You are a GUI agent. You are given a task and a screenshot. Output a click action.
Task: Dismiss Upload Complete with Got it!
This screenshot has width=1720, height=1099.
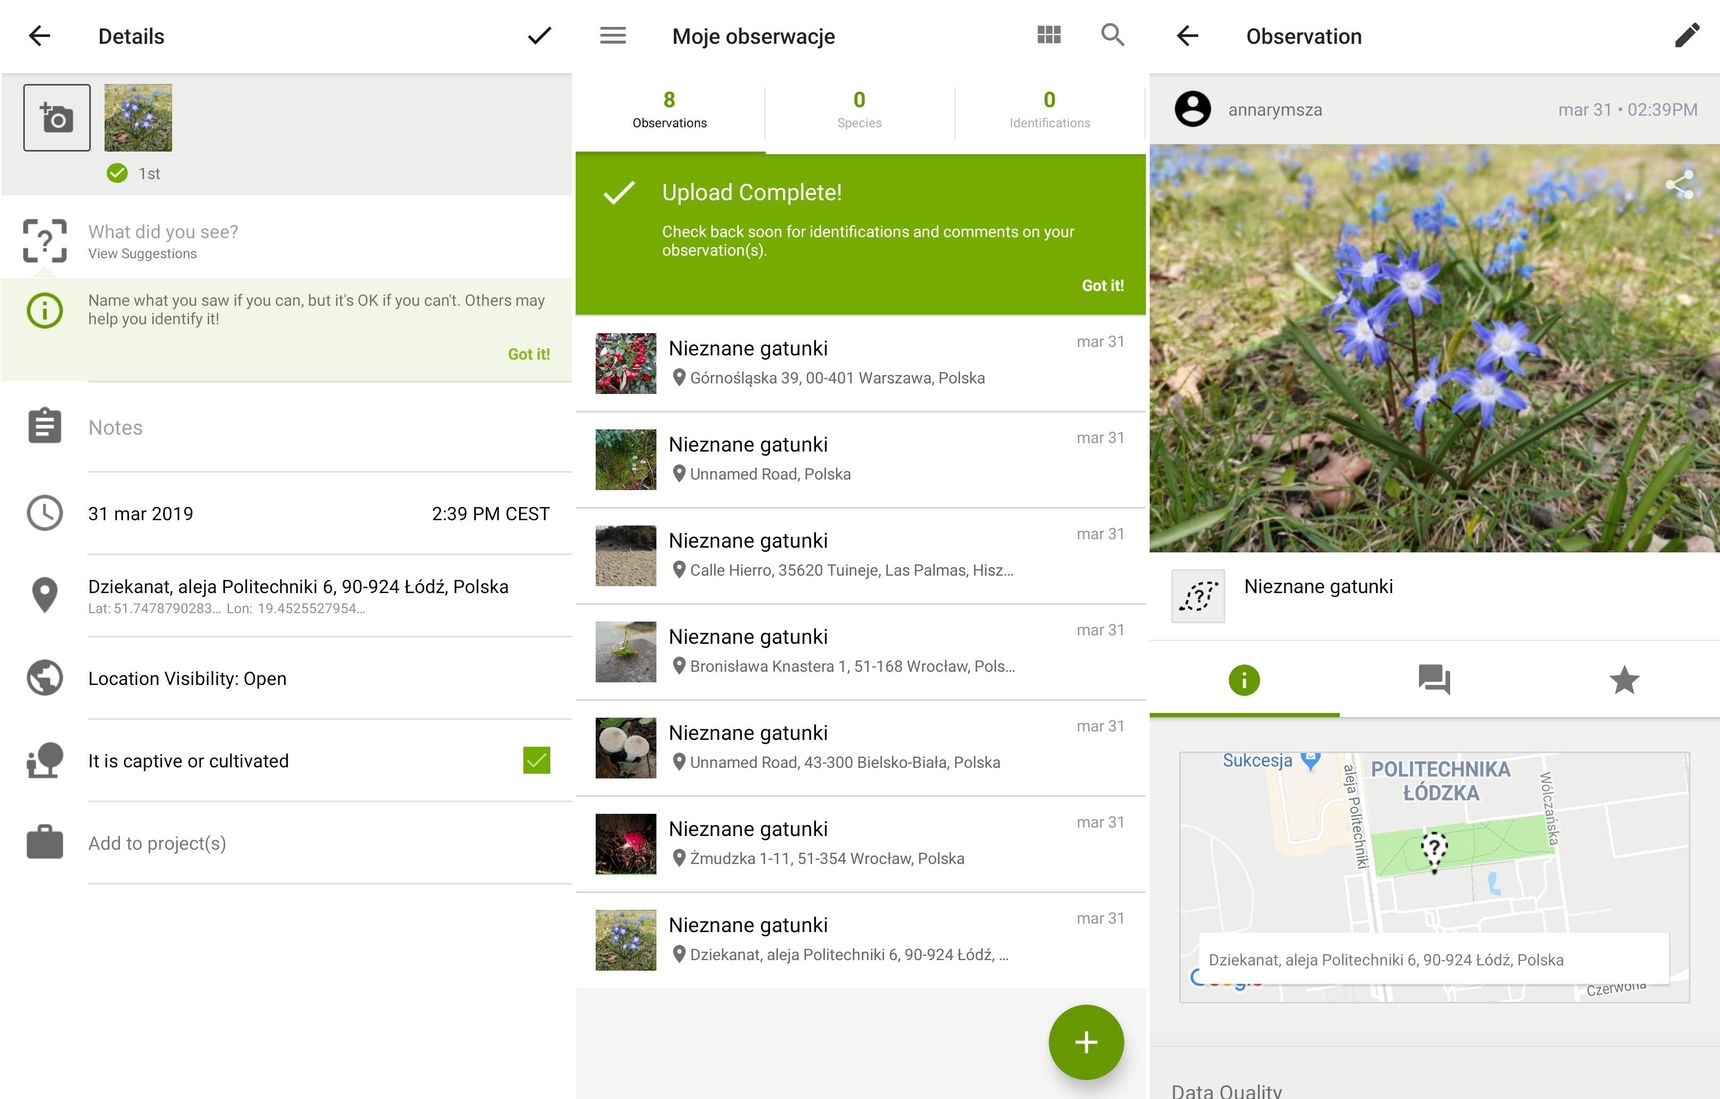(x=1102, y=286)
